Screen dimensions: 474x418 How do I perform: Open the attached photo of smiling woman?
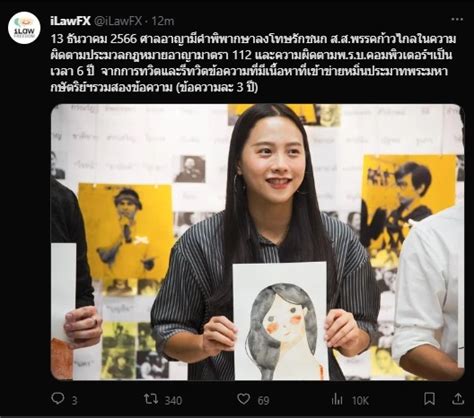tap(257, 242)
